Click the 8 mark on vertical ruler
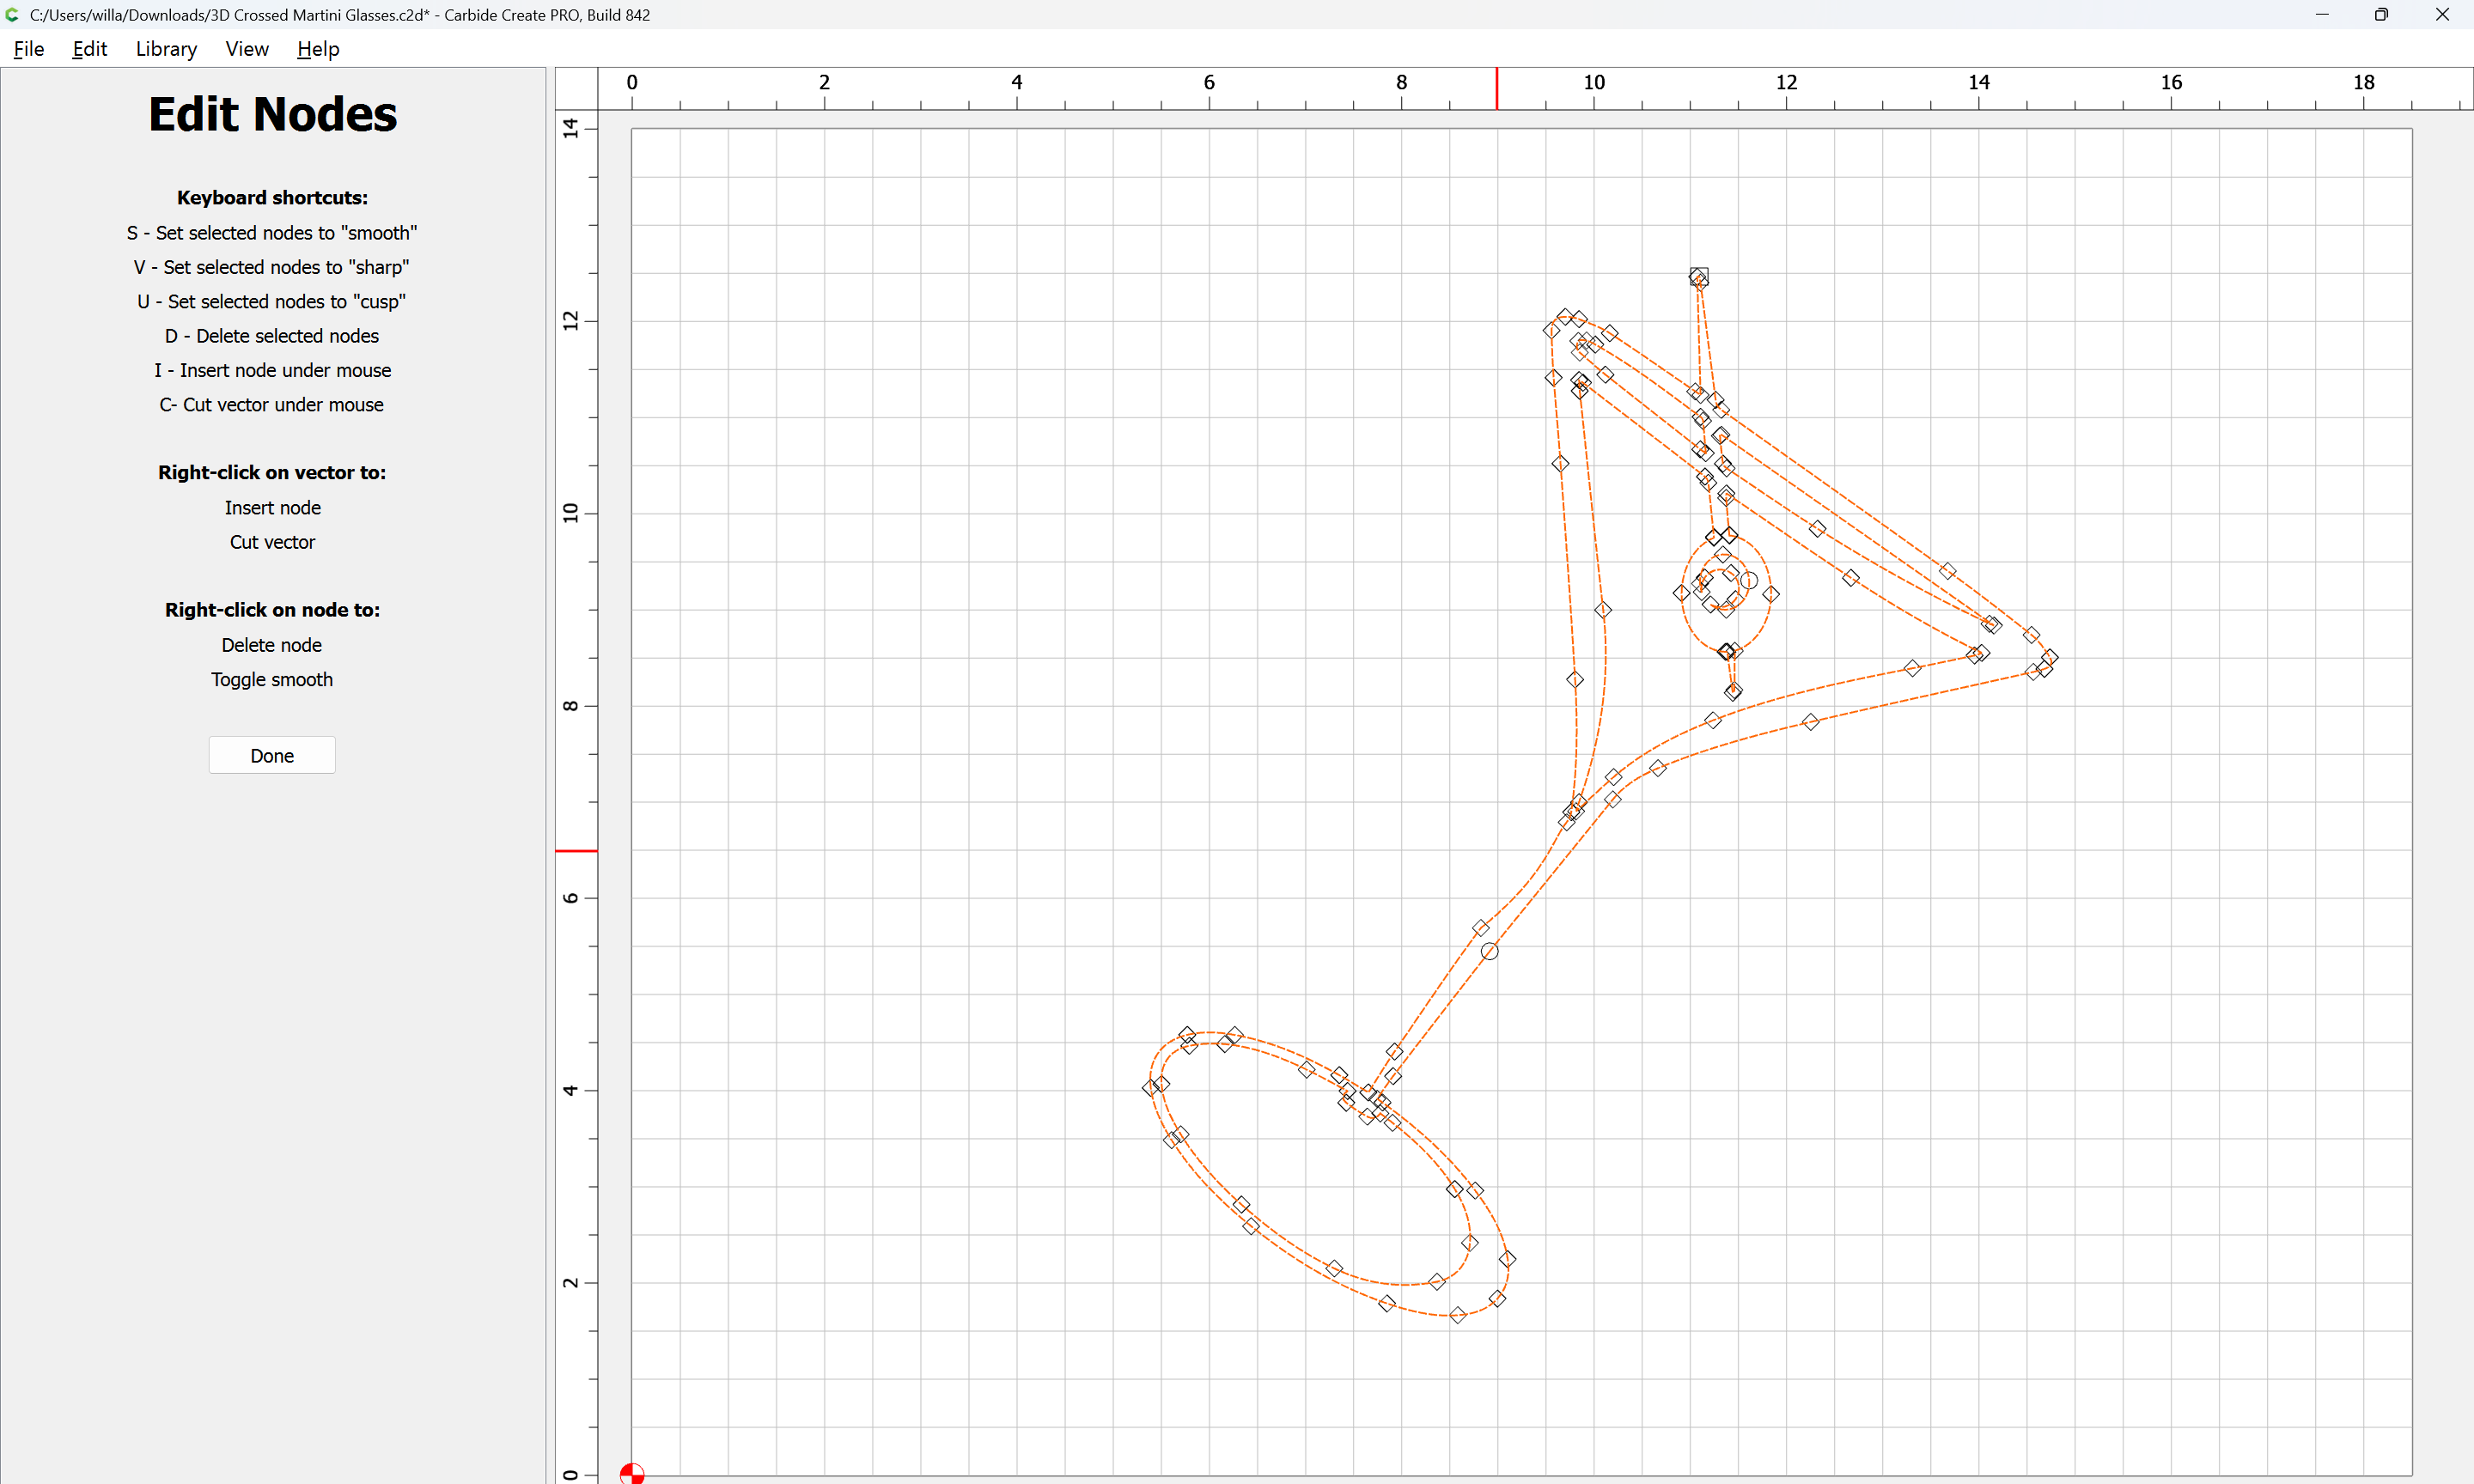This screenshot has height=1484, width=2474. [571, 706]
